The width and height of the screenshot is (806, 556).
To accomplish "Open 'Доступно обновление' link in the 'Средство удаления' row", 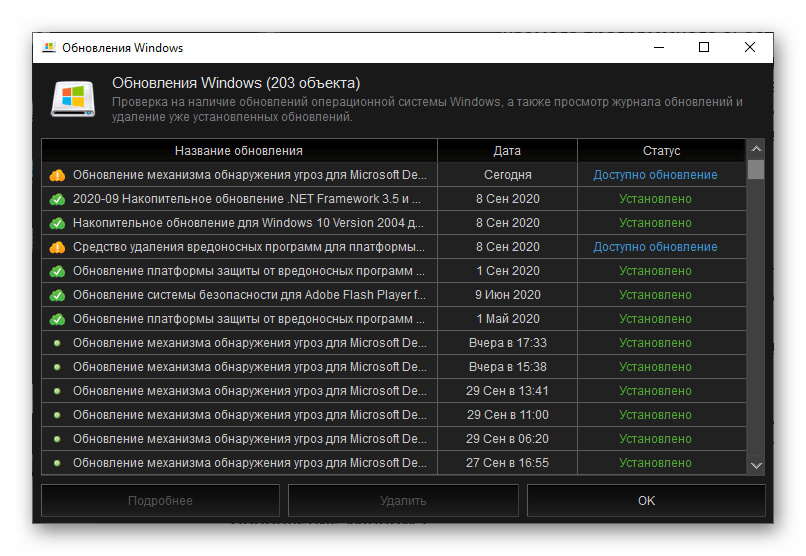I will (655, 247).
